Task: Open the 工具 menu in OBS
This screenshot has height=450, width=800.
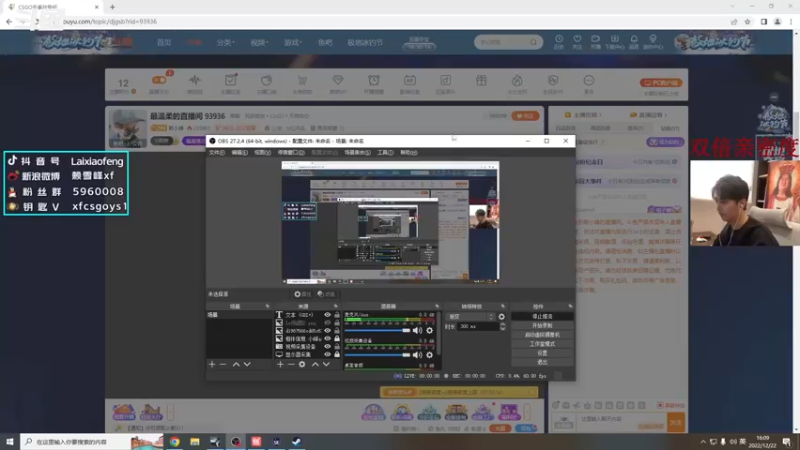Action: [x=385, y=153]
